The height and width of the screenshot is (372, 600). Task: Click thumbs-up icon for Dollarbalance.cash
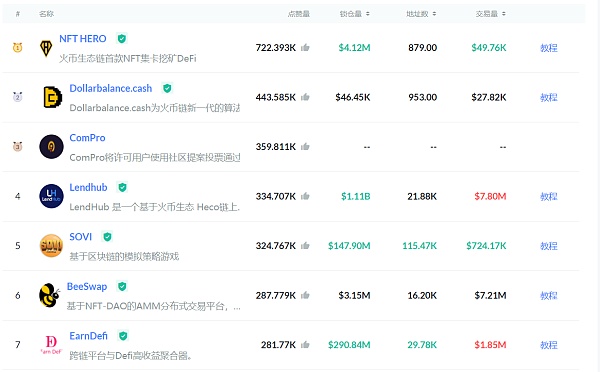point(305,97)
